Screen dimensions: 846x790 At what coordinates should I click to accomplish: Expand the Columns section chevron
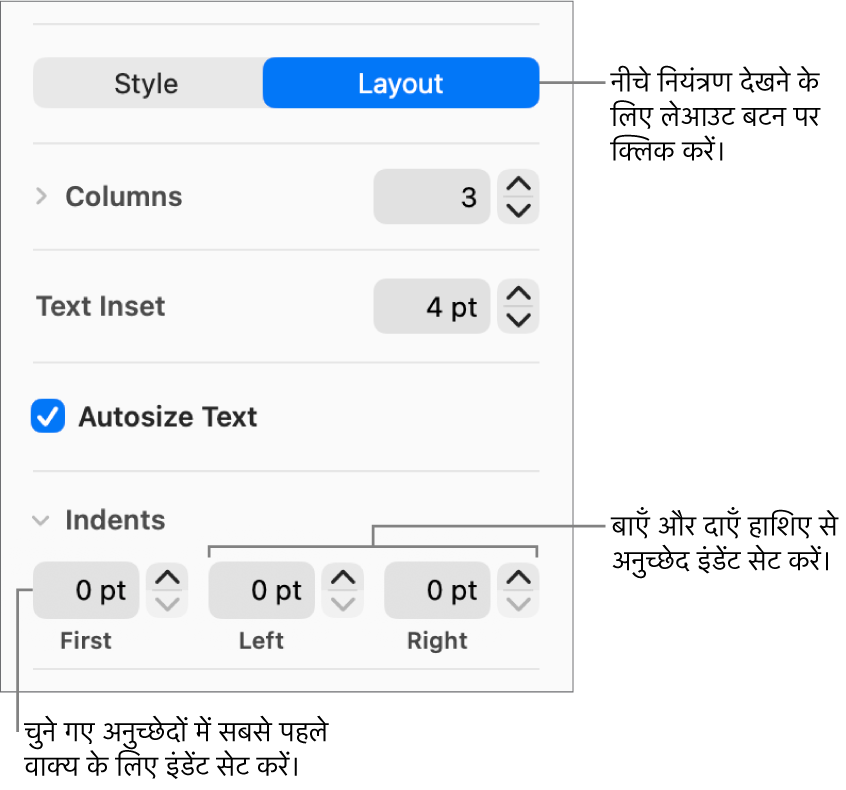click(41, 197)
